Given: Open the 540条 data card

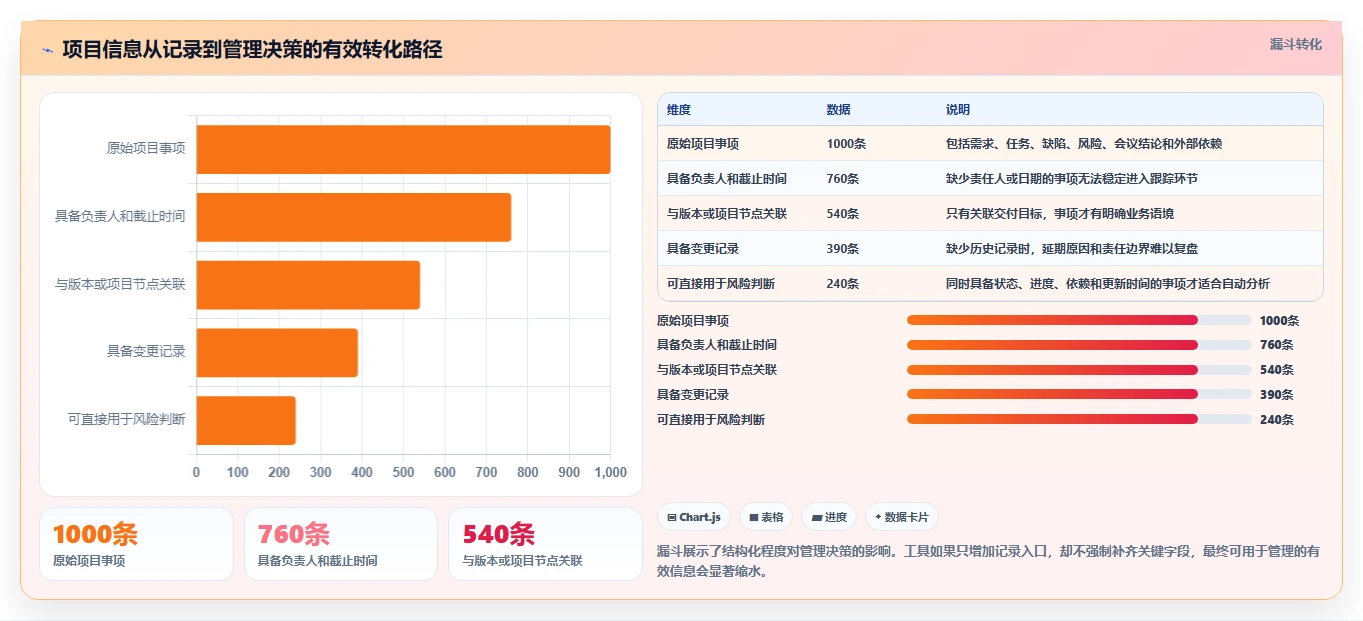Looking at the screenshot, I should [545, 544].
